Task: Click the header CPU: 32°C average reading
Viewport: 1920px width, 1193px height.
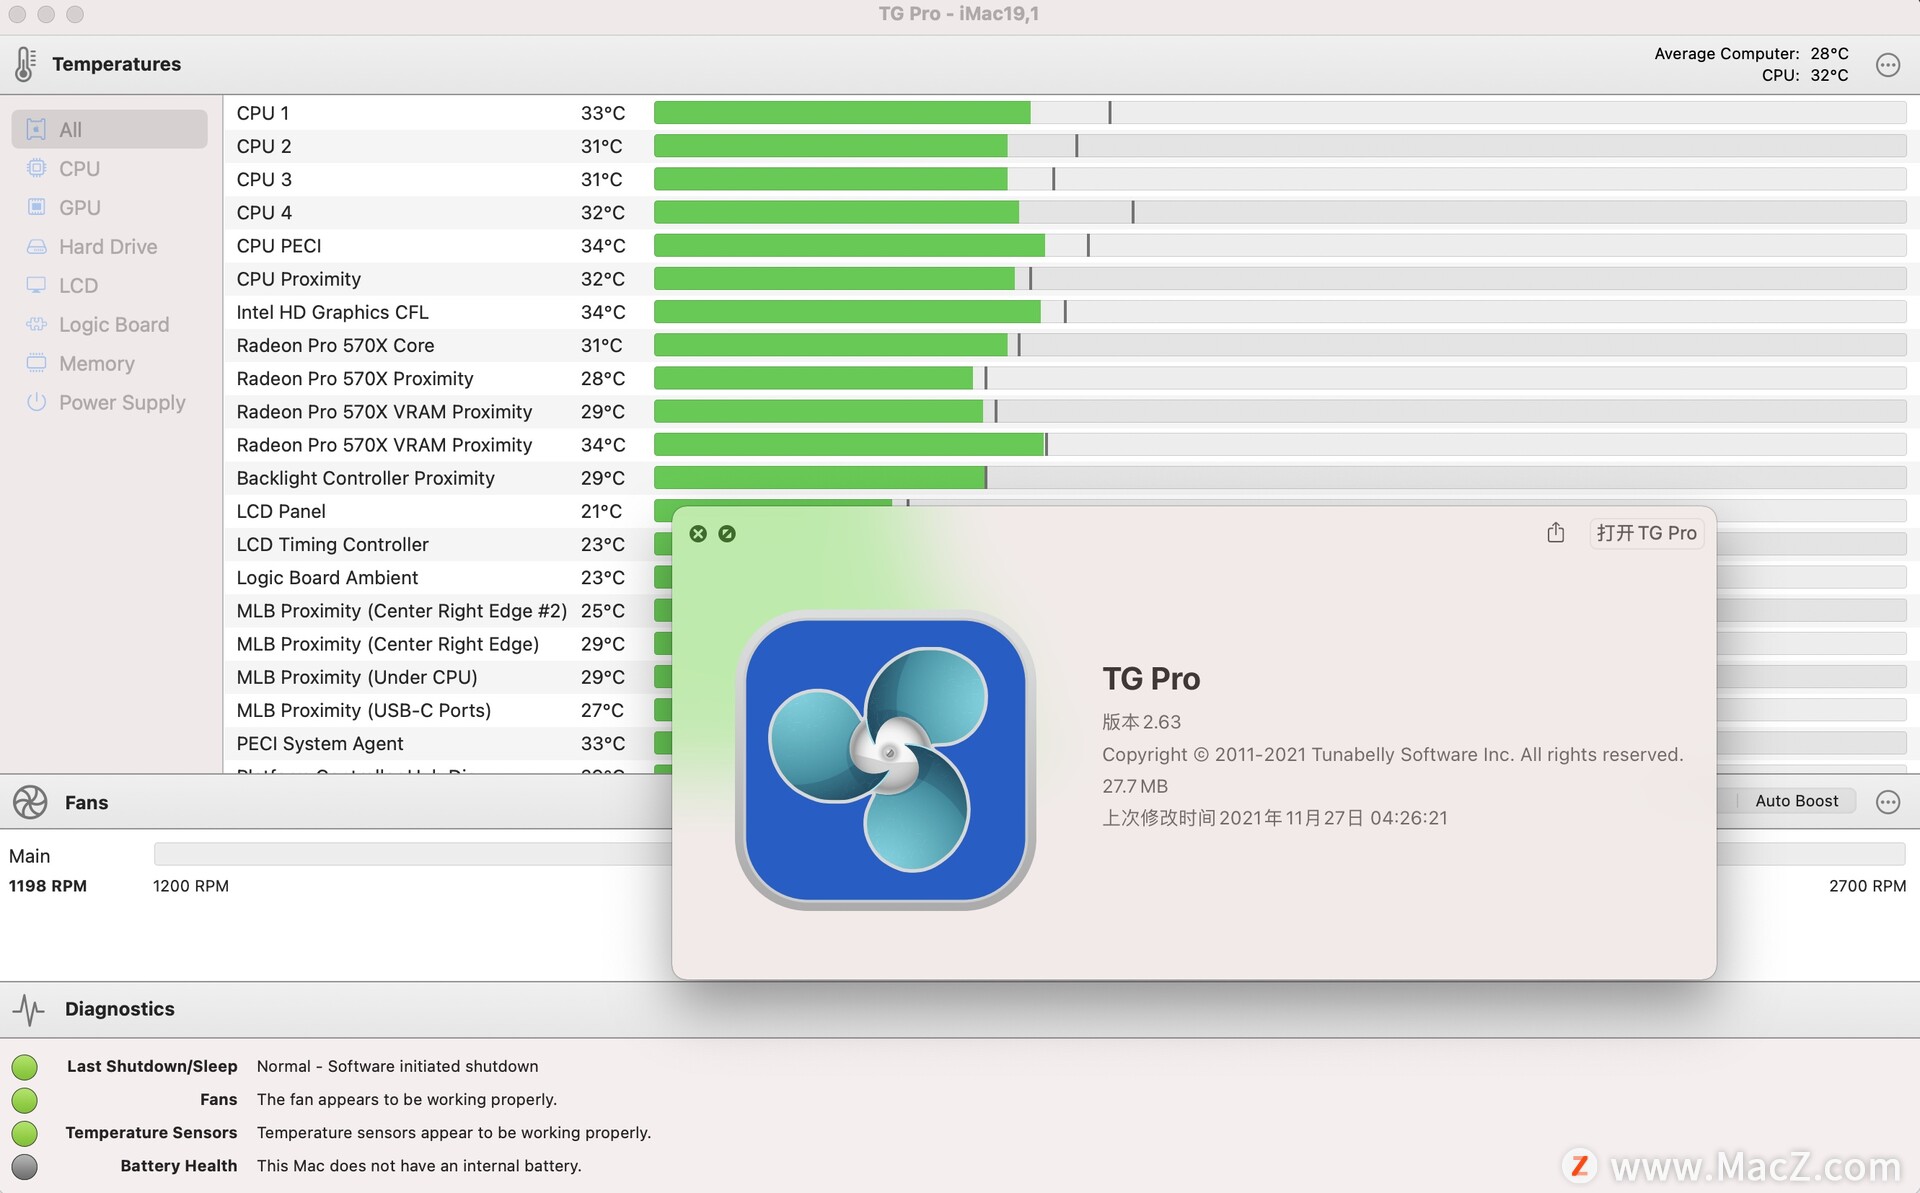Action: click(x=1805, y=75)
